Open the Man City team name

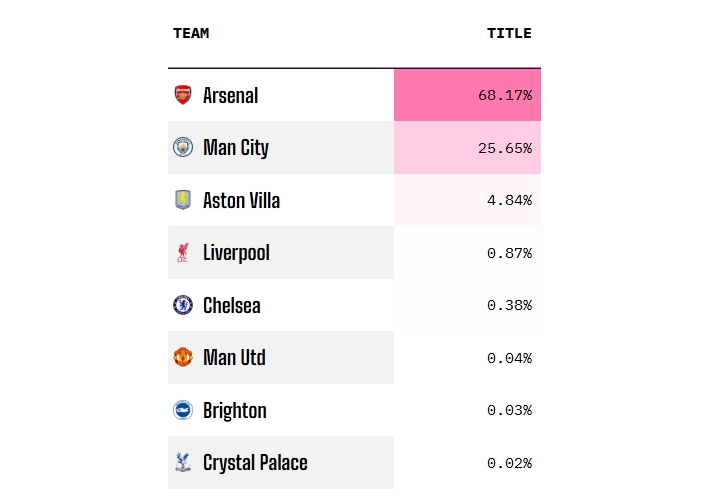235,148
